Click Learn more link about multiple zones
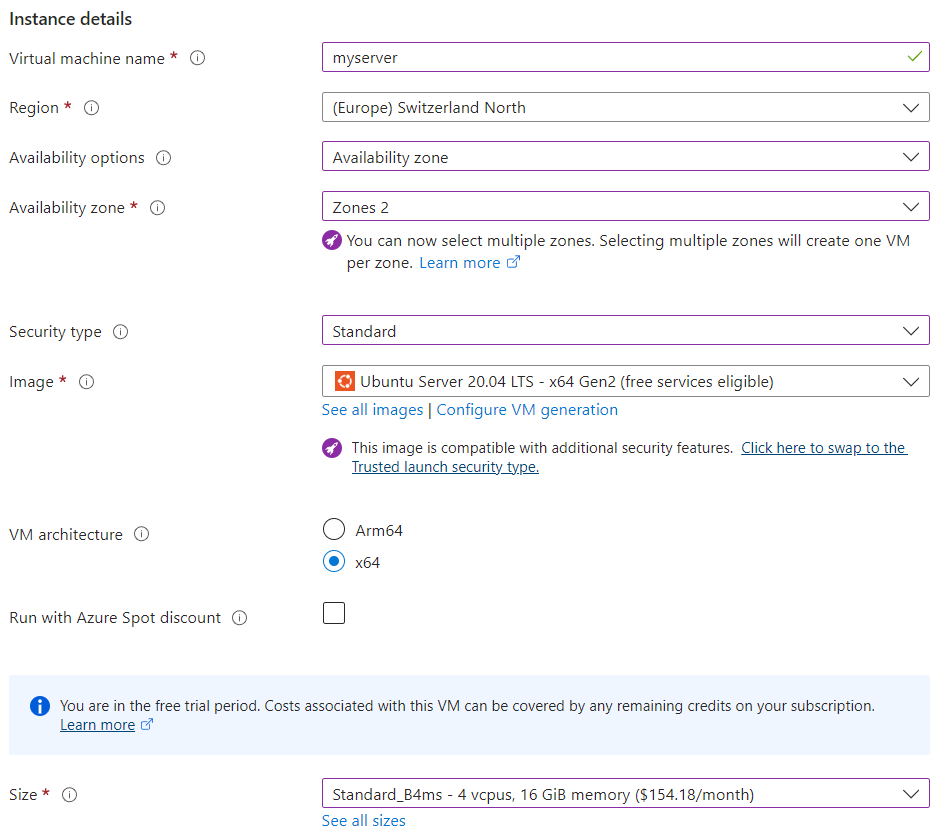This screenshot has height=833, width=945. pos(460,263)
